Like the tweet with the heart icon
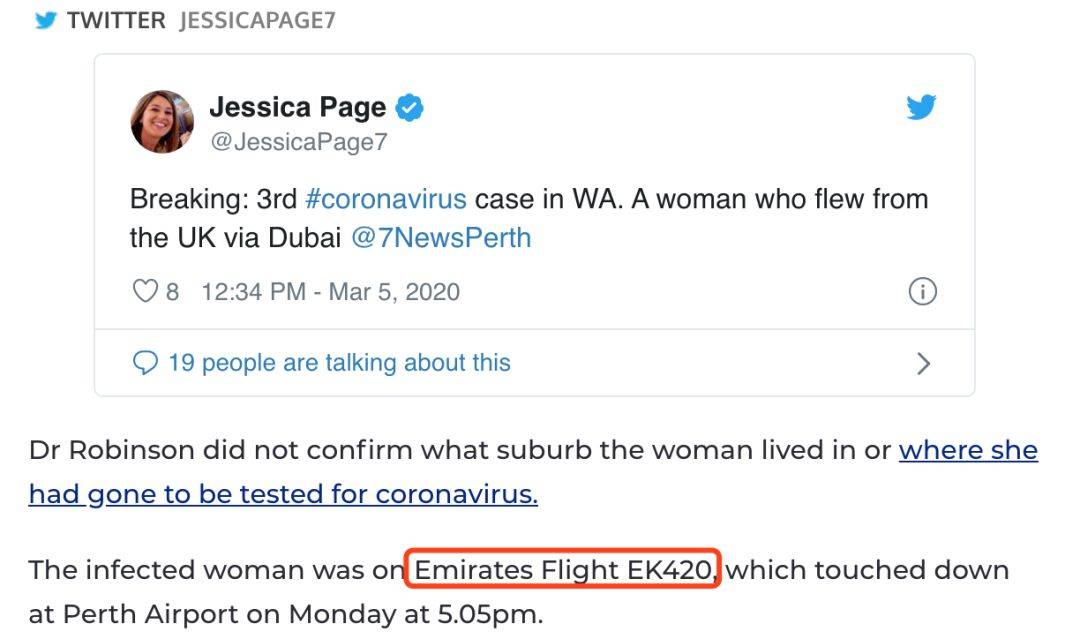1080x639 pixels. click(x=145, y=291)
